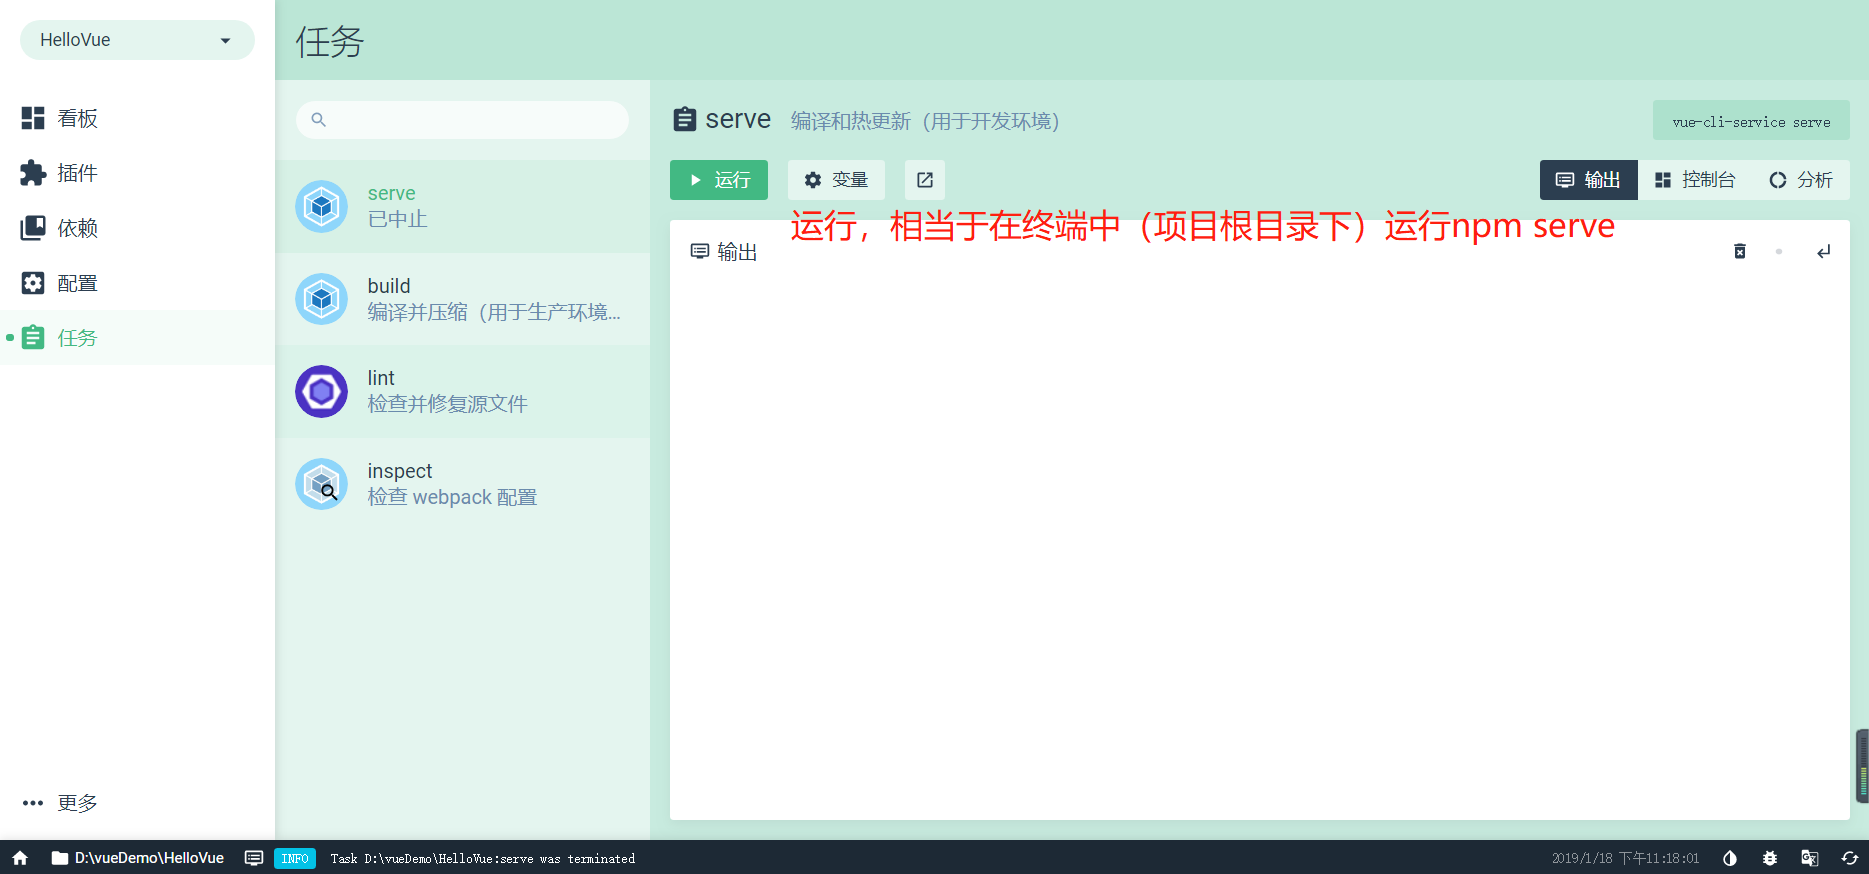Switch to the 输出 output tab
Viewport: 1869px width, 874px height.
click(x=1588, y=180)
